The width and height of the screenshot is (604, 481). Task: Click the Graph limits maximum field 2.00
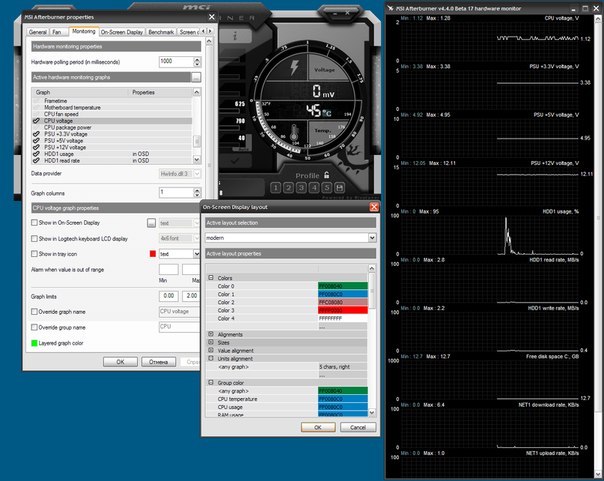pyautogui.click(x=191, y=296)
